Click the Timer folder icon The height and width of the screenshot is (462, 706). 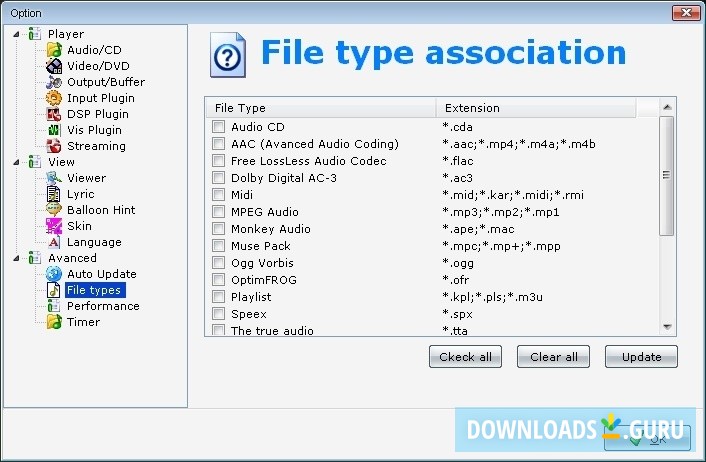(x=54, y=322)
